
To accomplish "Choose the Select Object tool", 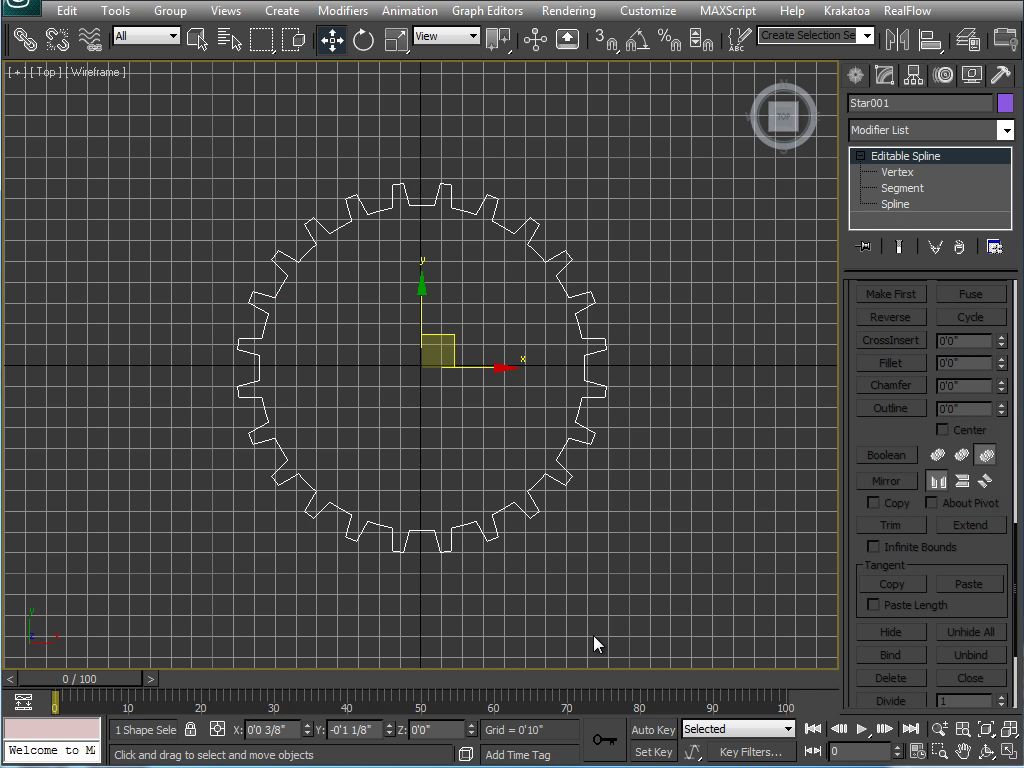I will coord(197,39).
